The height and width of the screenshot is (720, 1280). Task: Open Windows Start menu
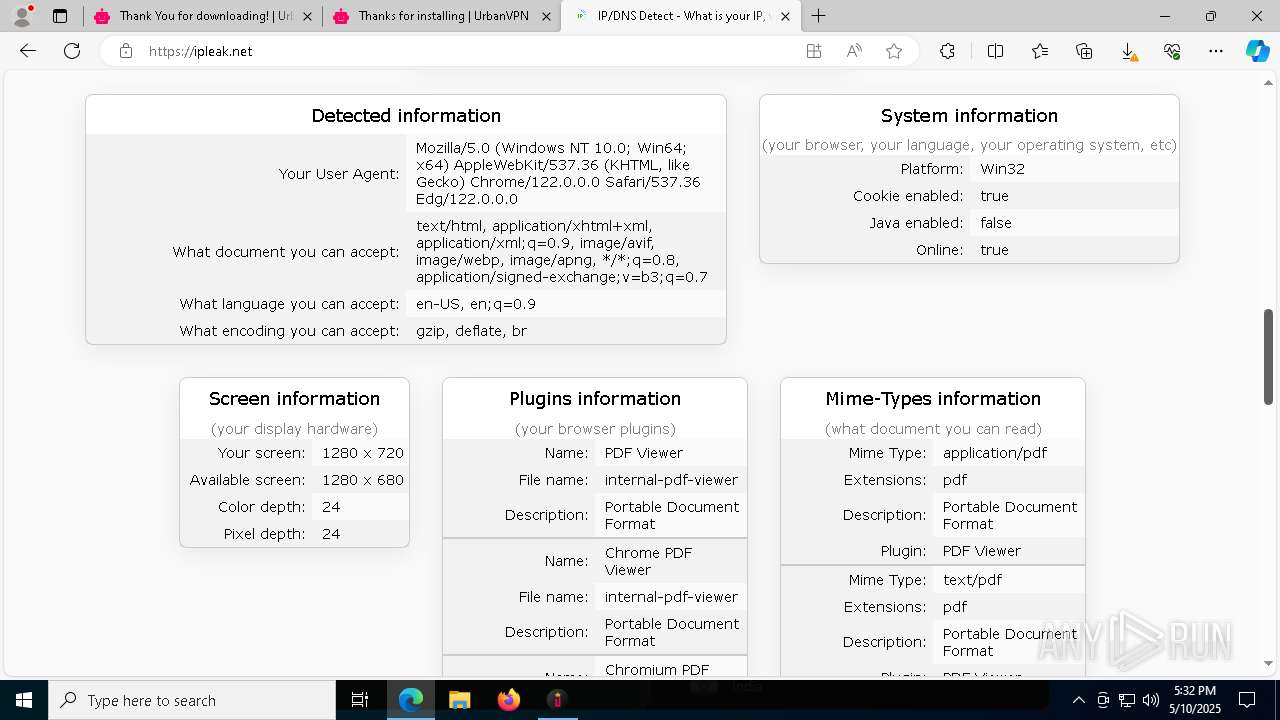point(24,700)
